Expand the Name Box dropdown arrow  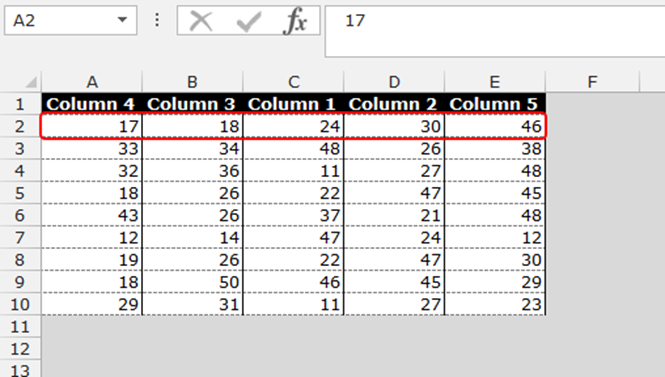click(122, 20)
